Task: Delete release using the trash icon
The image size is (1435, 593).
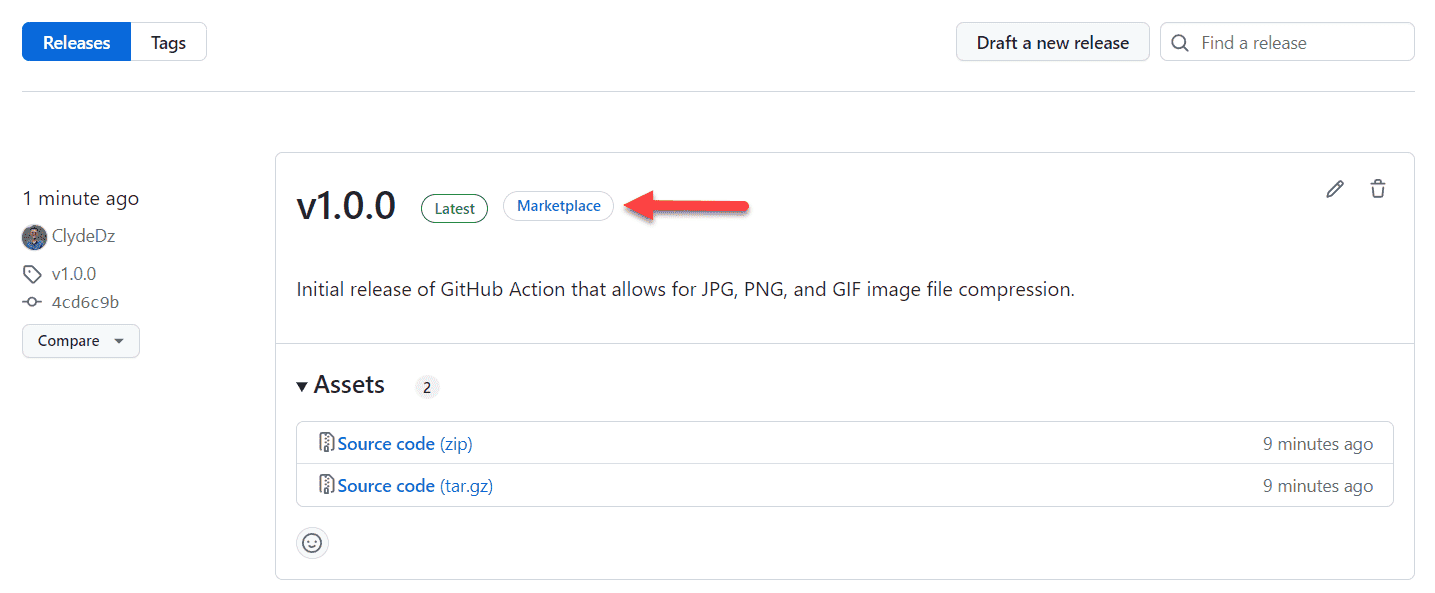Action: (x=1378, y=189)
